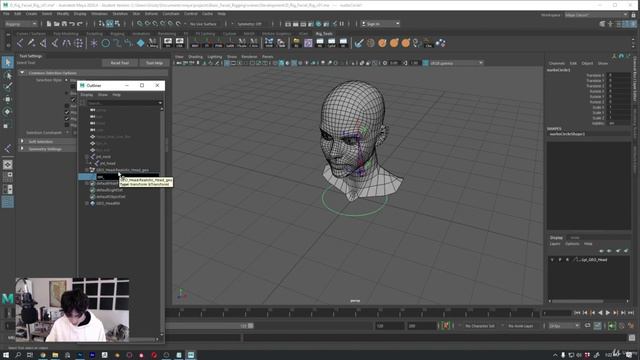Switch to the Animation shelf tab

141,34
